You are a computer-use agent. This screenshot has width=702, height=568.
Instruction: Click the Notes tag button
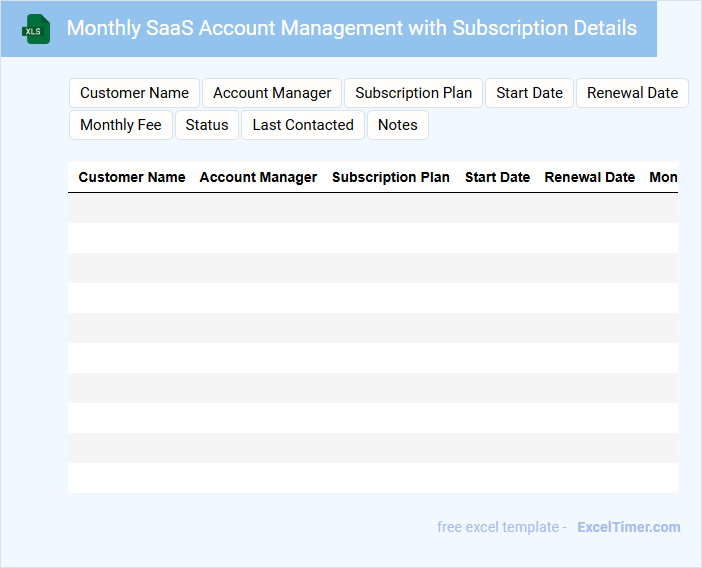(397, 125)
